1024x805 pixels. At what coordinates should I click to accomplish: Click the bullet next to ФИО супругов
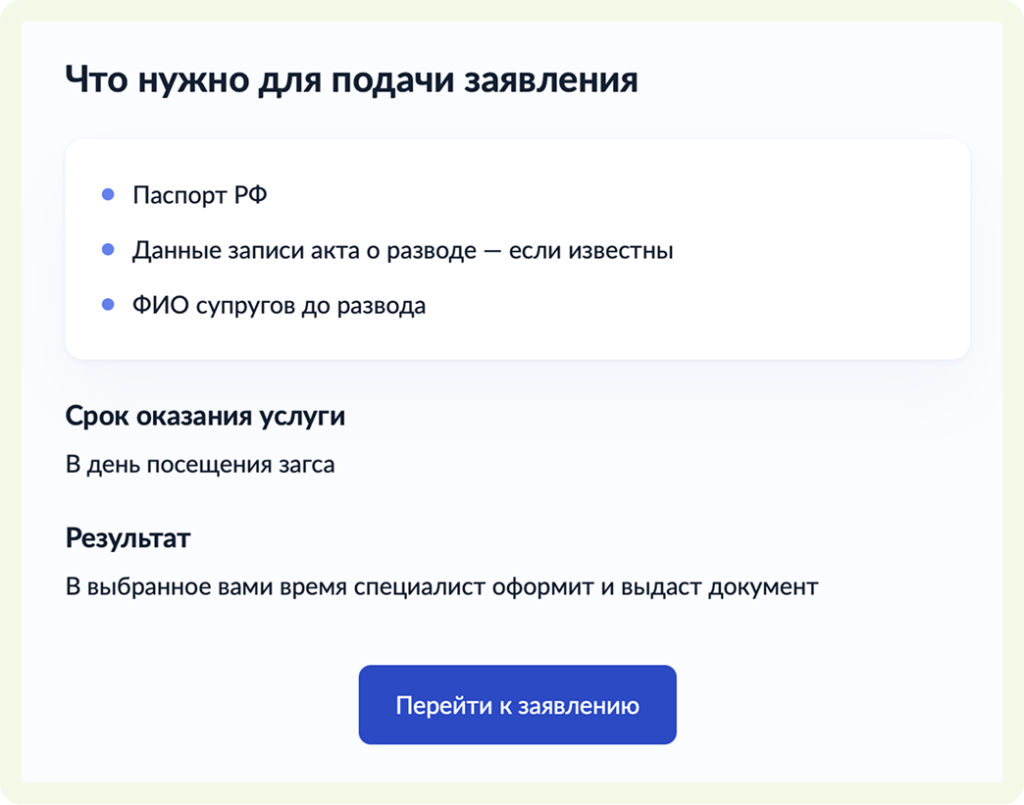pyautogui.click(x=108, y=304)
